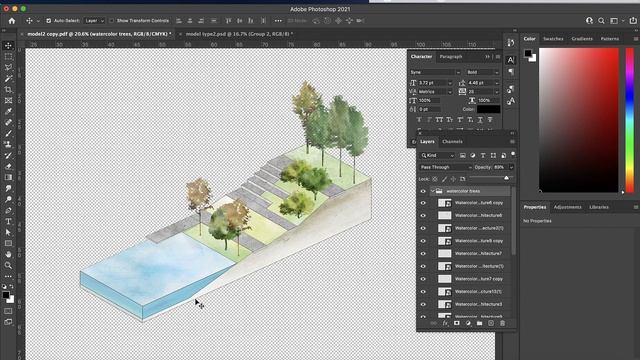Delete layer with the trash icon

pyautogui.click(x=502, y=323)
